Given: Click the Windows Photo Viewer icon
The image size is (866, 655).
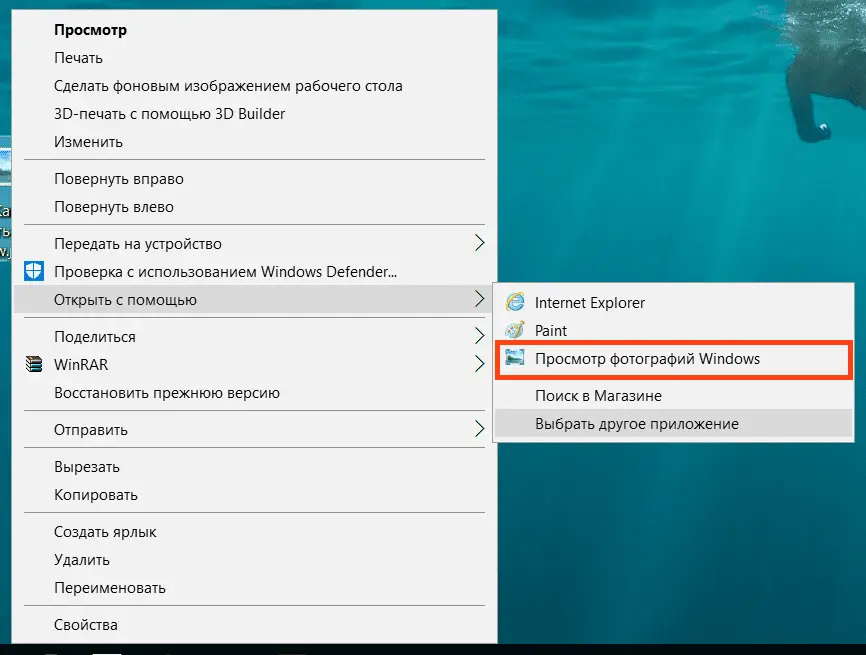Looking at the screenshot, I should coord(515,359).
